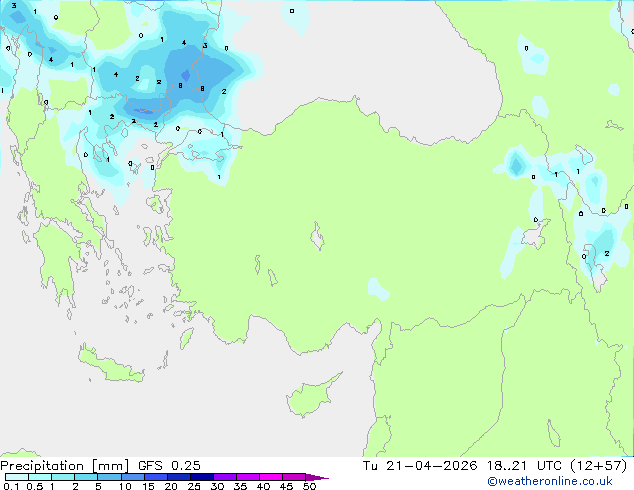Viewport: 634px width, 490px height.
Task: Click the '18..21' time range text
Action: click(507, 466)
